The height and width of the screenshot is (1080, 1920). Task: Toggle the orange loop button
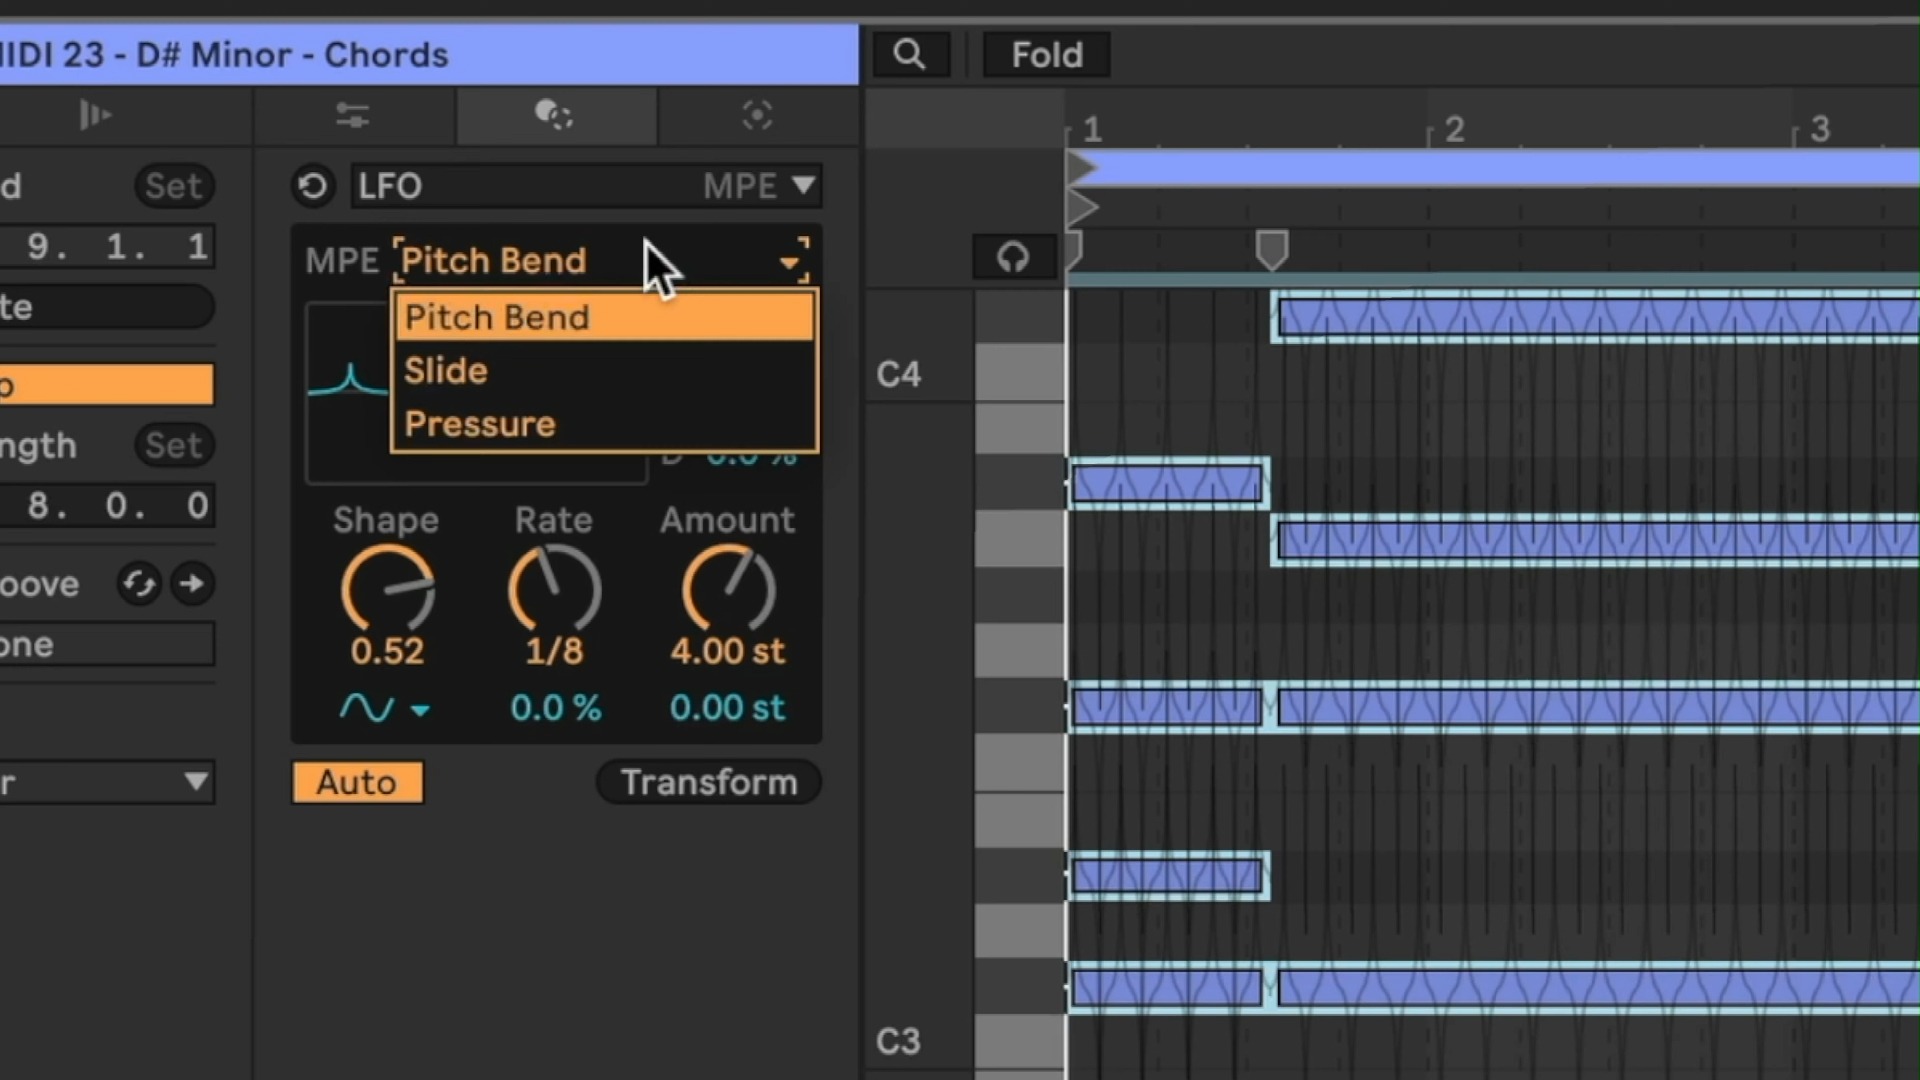click(106, 385)
